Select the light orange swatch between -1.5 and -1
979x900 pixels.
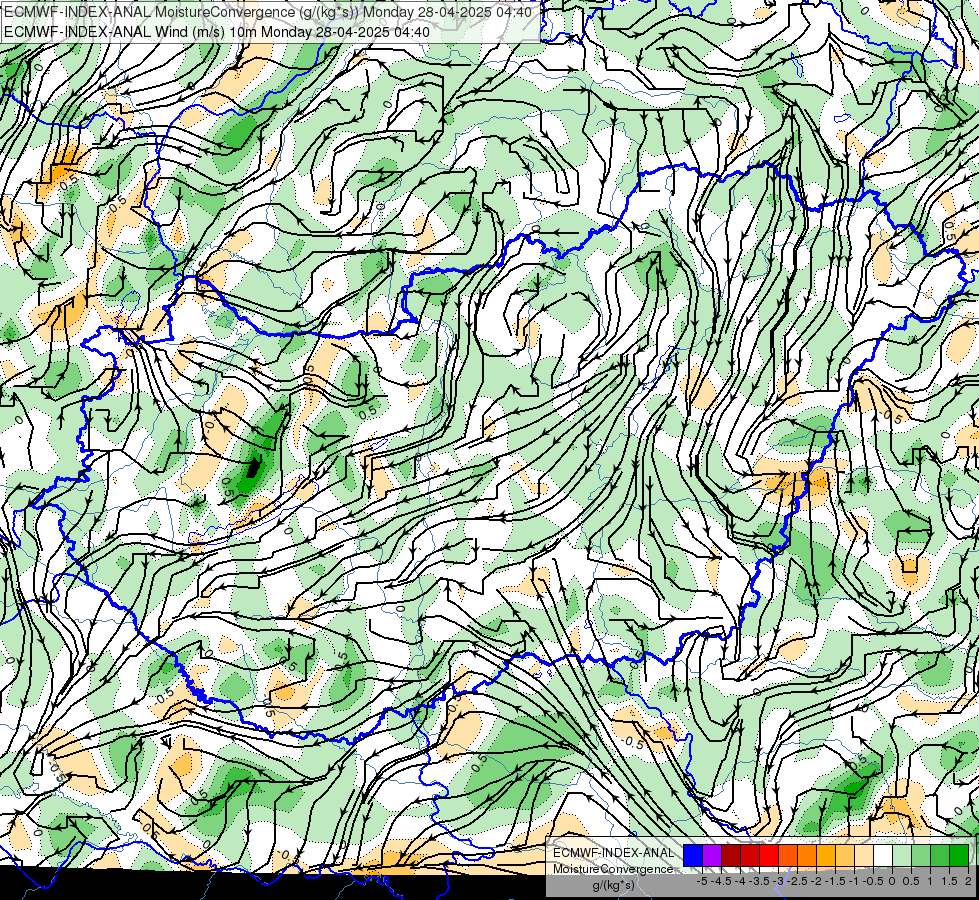tap(845, 856)
